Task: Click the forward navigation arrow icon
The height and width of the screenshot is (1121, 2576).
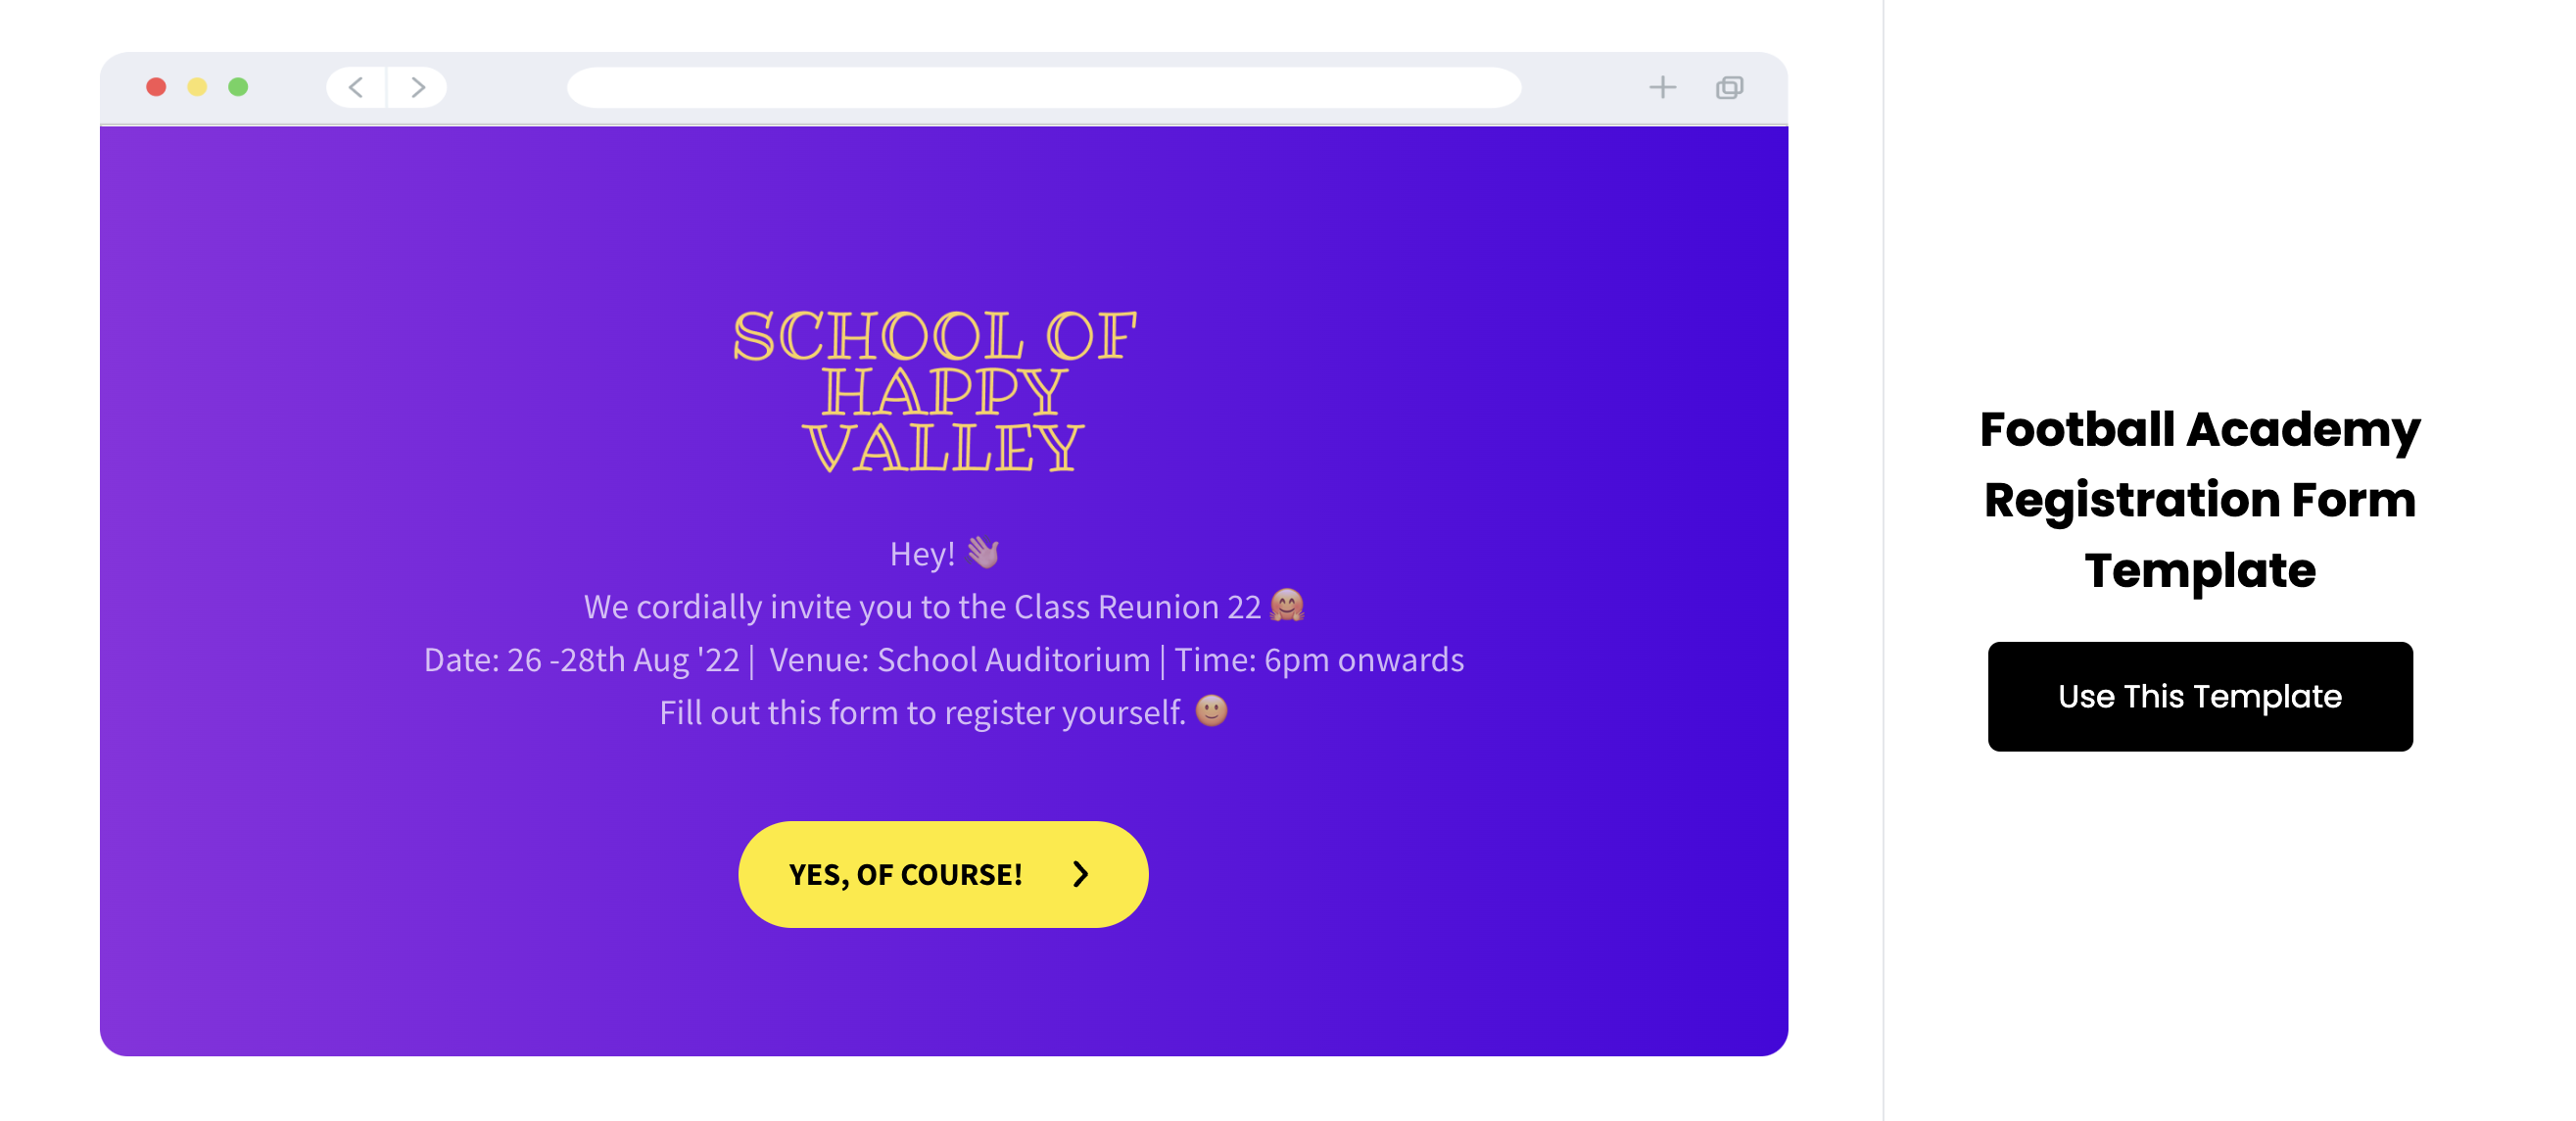Action: [419, 87]
